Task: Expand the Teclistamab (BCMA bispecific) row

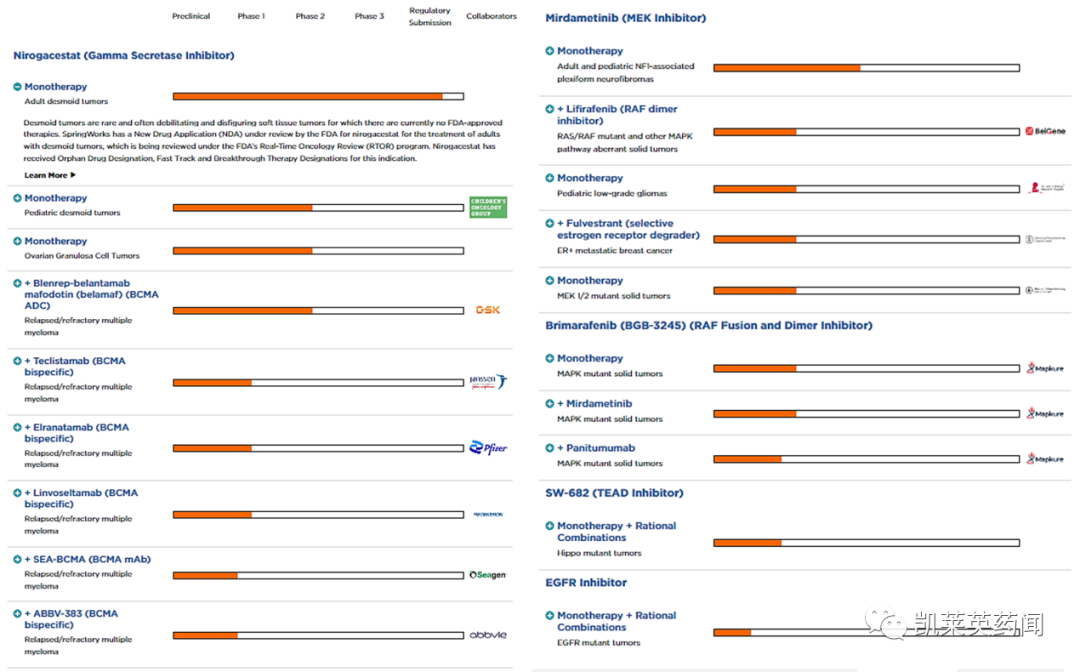Action: [18, 361]
